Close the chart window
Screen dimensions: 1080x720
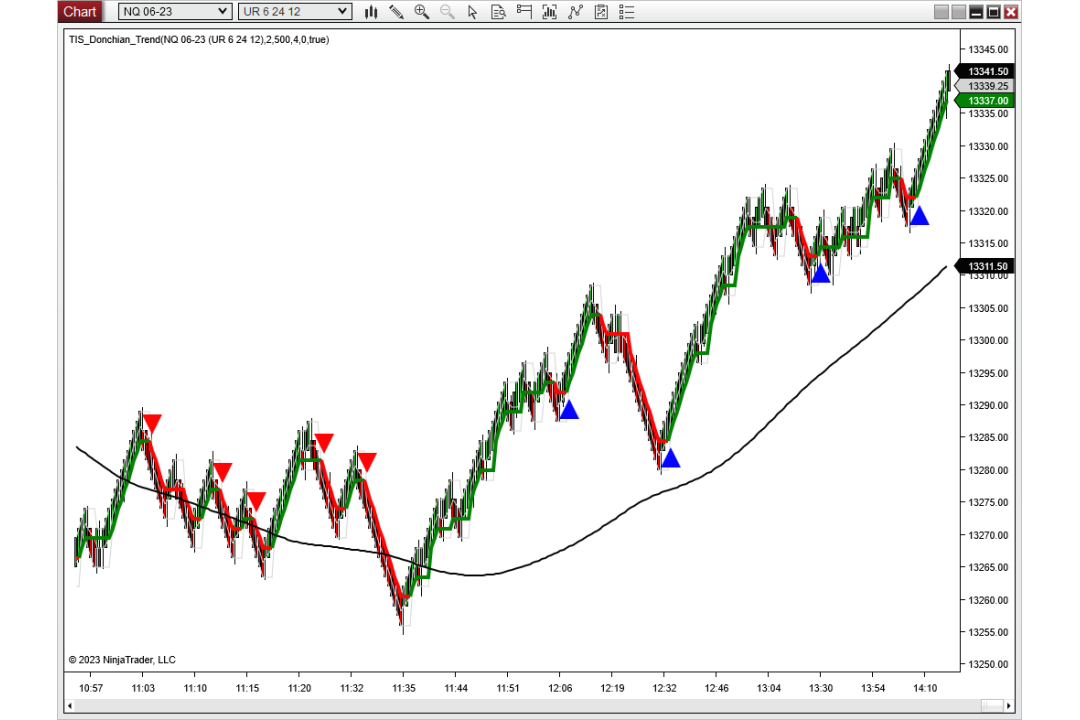point(1010,12)
